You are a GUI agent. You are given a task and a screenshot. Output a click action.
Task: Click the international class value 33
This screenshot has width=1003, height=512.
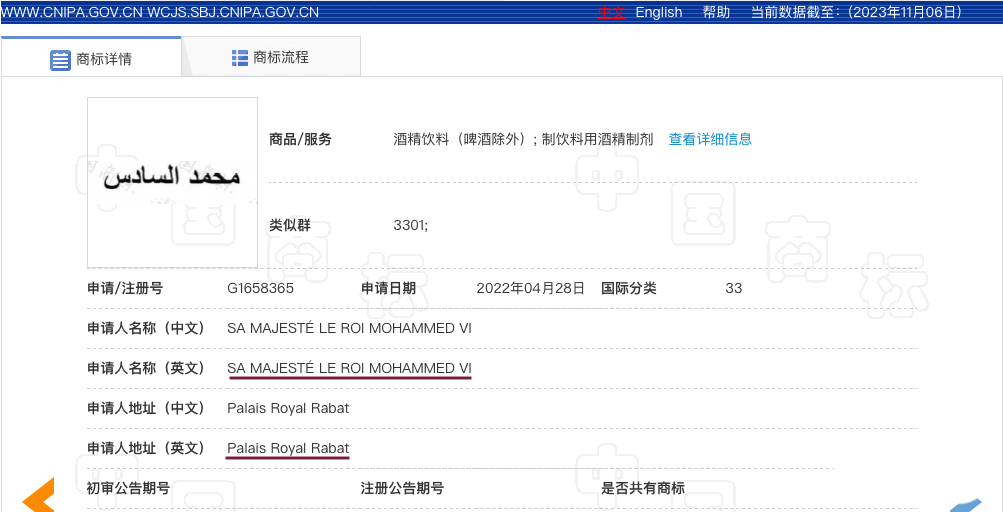pyautogui.click(x=734, y=288)
